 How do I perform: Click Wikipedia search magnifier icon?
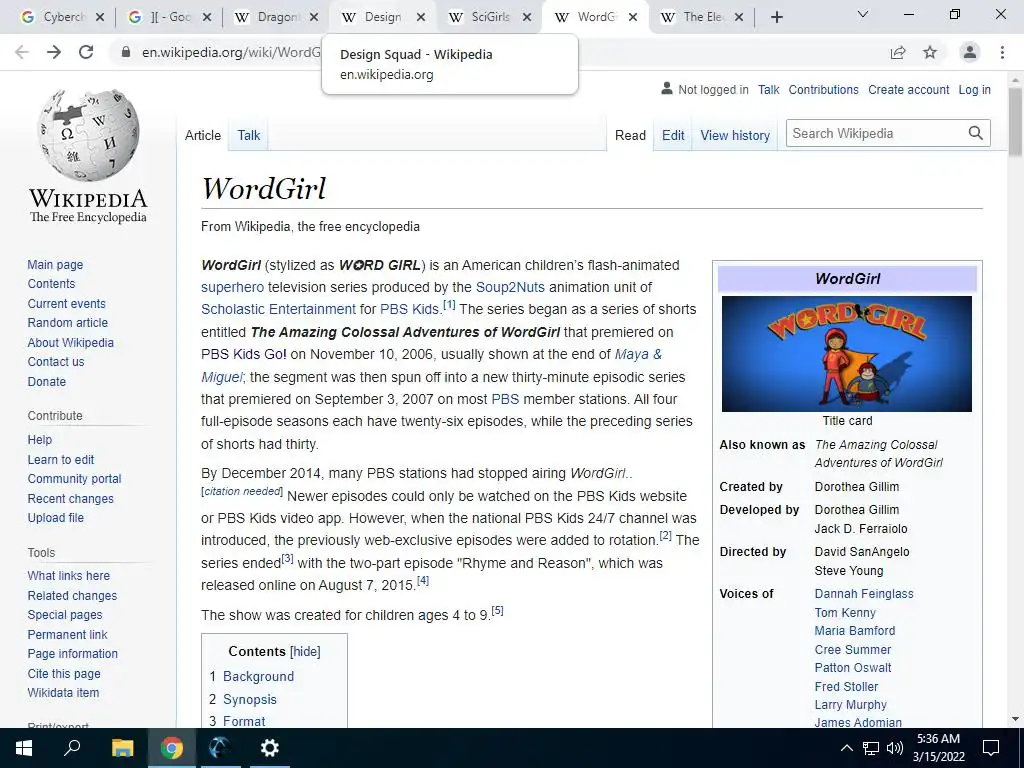point(976,133)
